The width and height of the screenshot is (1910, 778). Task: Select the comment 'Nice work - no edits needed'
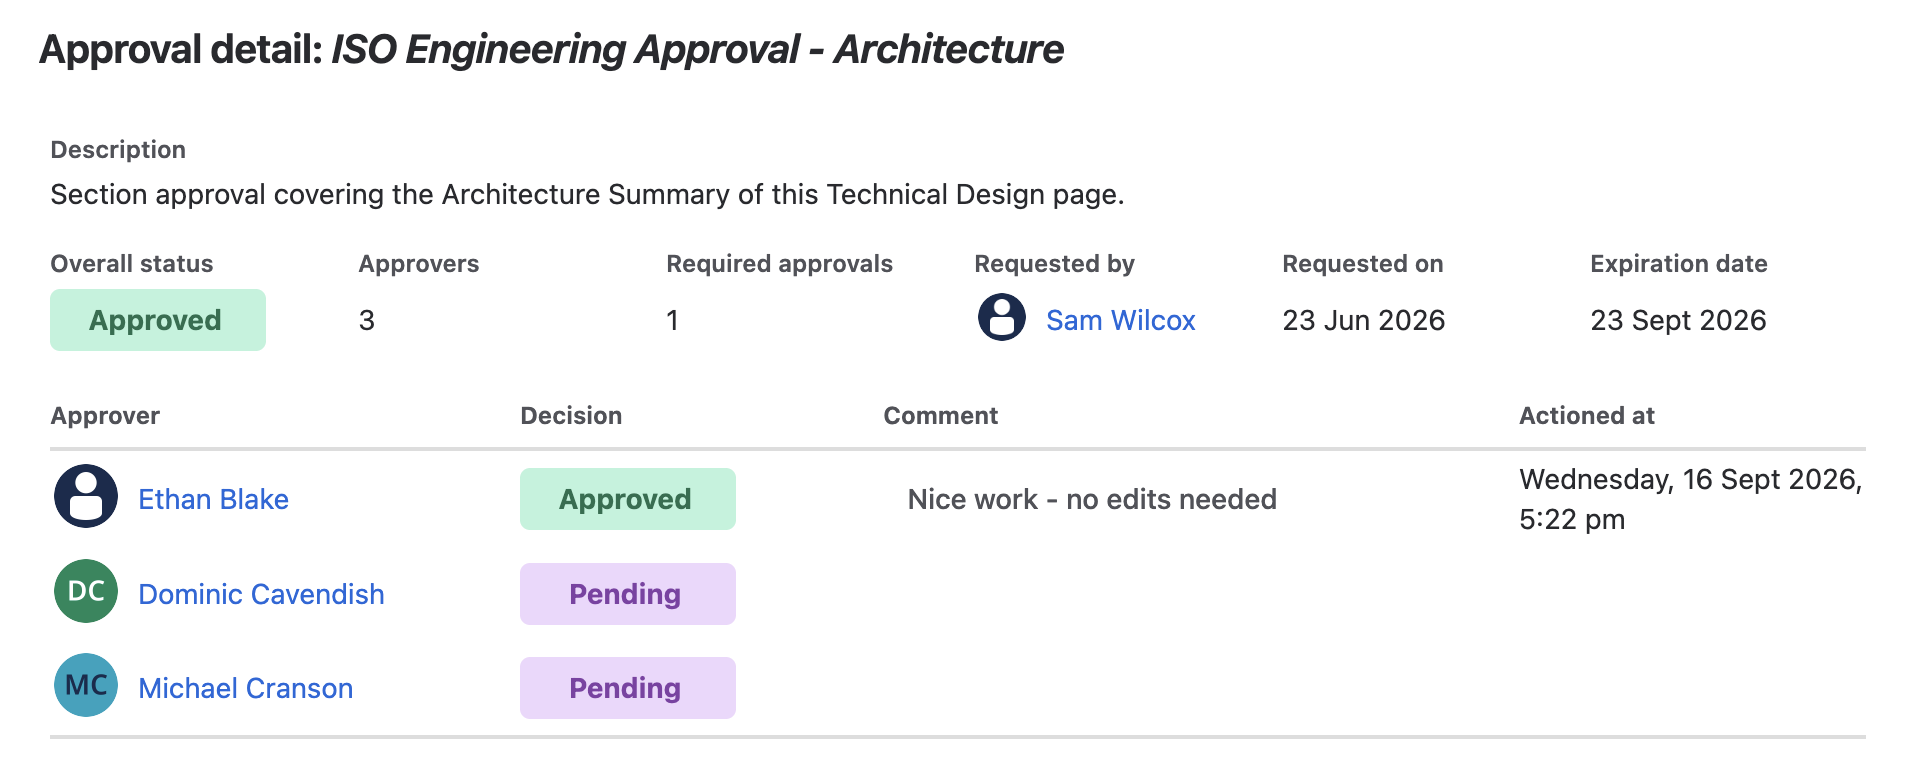point(1092,499)
